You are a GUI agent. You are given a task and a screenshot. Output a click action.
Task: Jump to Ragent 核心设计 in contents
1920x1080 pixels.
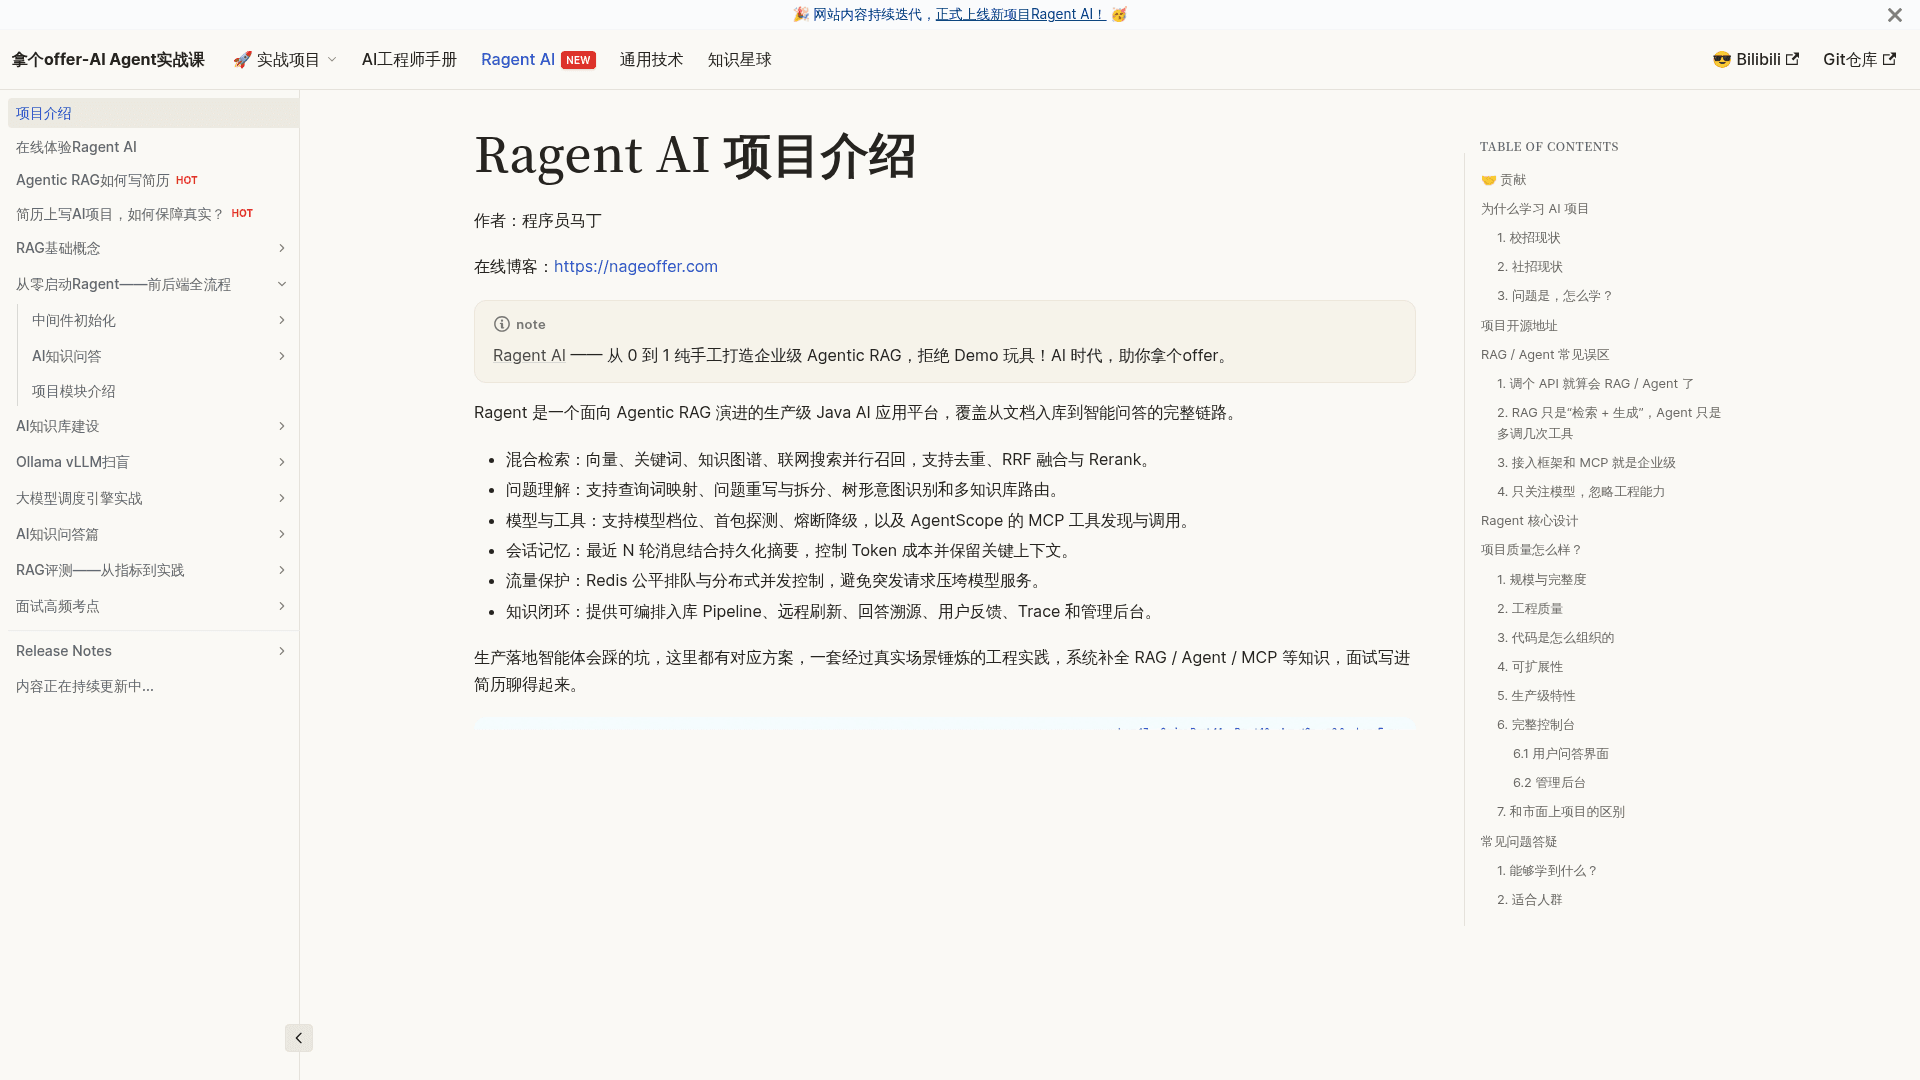coord(1529,521)
